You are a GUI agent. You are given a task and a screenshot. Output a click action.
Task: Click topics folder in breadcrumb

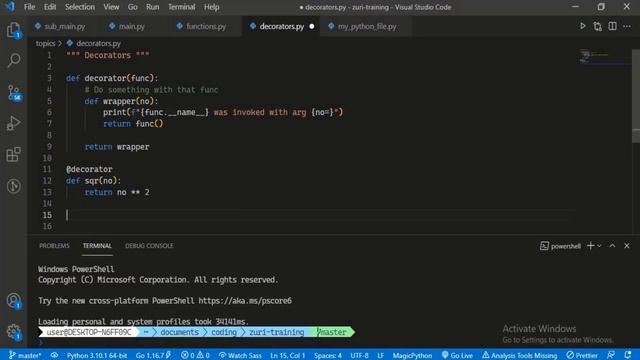tap(45, 43)
